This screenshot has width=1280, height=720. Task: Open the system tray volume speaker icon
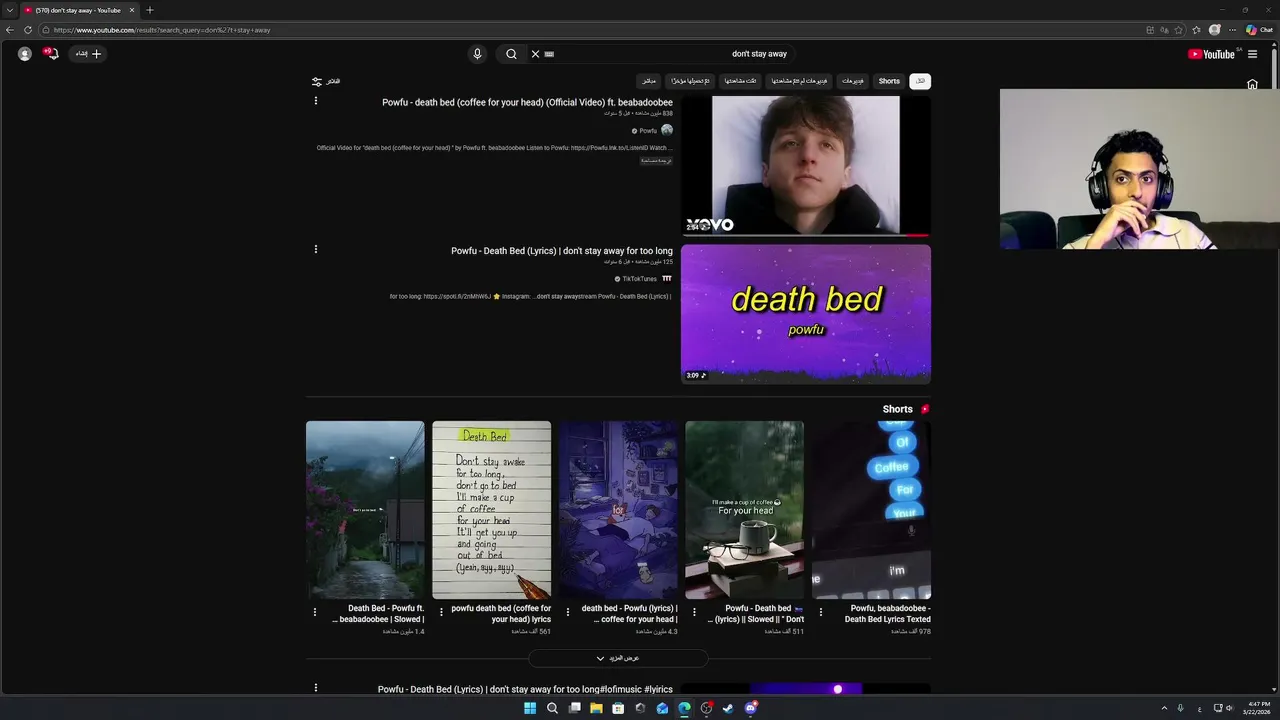click(1229, 708)
